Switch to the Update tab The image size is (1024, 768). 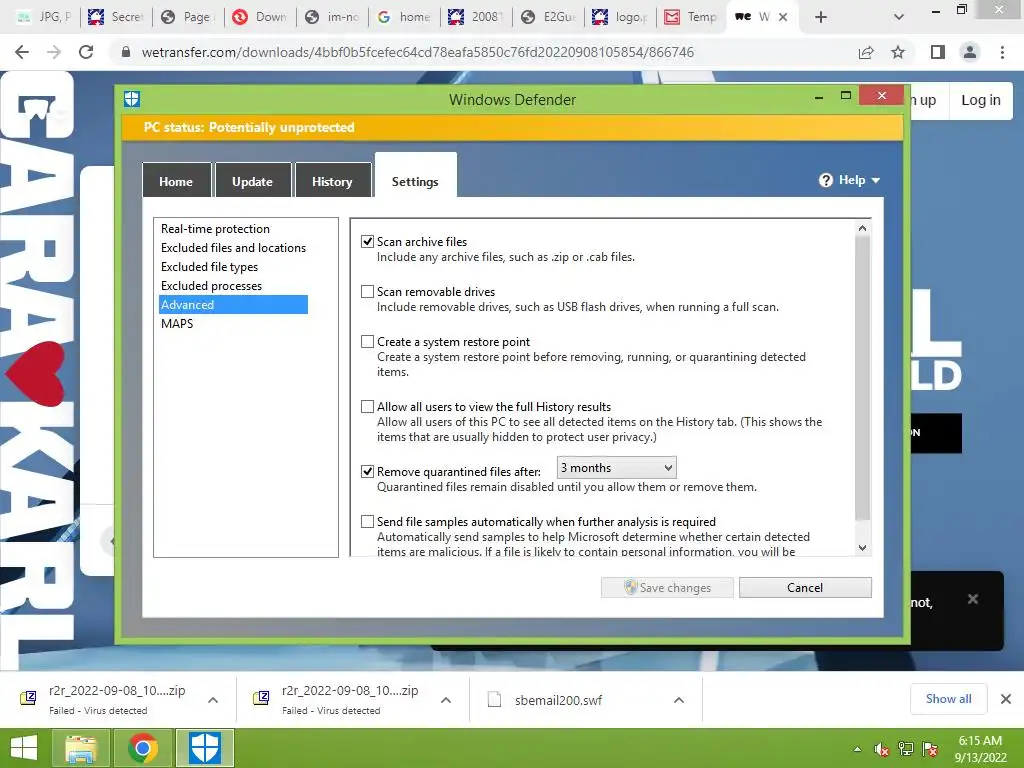pos(253,182)
